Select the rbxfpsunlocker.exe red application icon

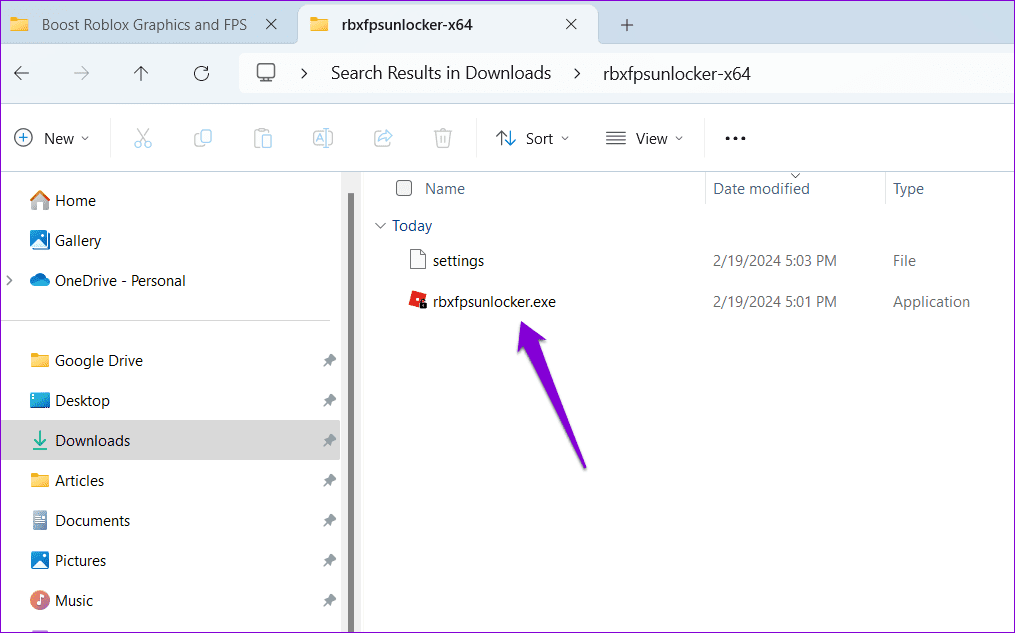pyautogui.click(x=418, y=300)
